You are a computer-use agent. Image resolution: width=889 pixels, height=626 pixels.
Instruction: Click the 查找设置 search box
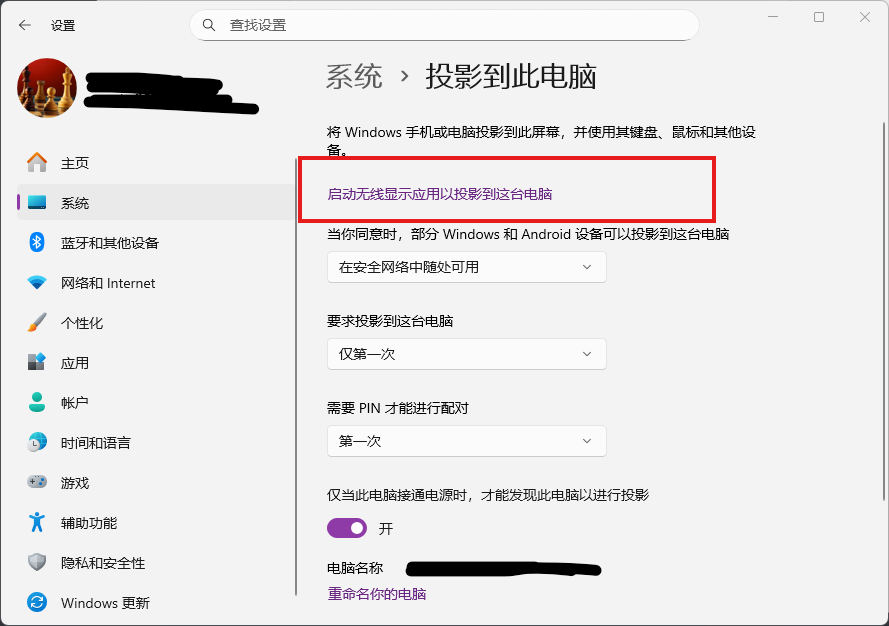[x=444, y=25]
